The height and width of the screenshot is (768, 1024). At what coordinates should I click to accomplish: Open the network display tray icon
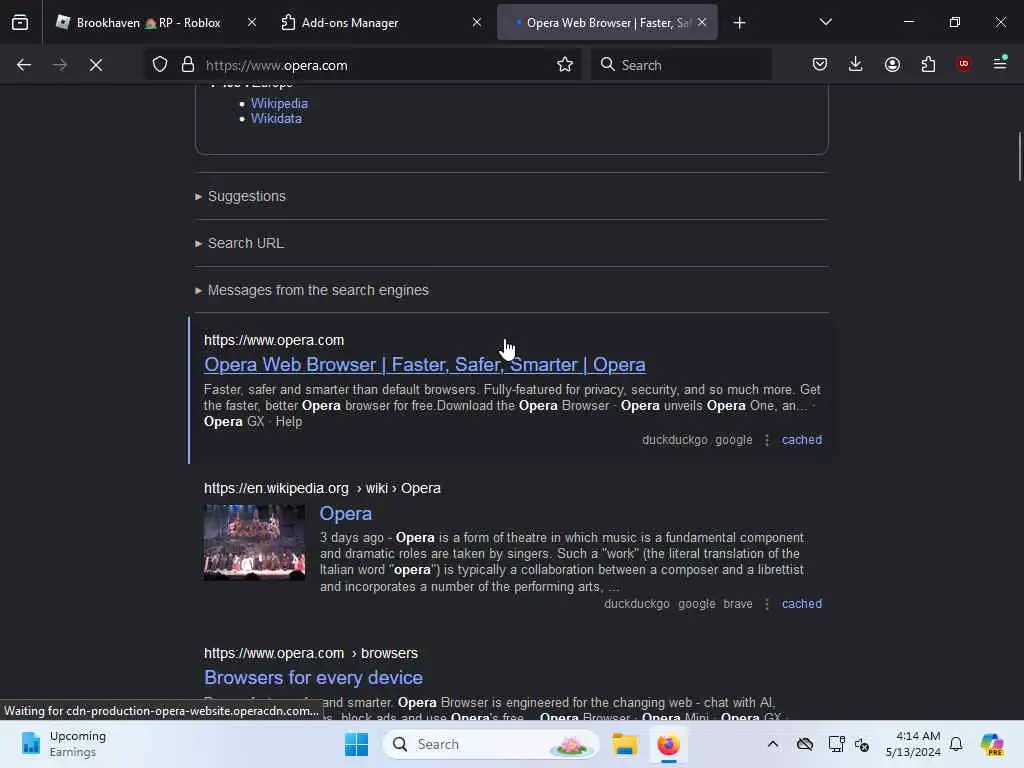[836, 744]
